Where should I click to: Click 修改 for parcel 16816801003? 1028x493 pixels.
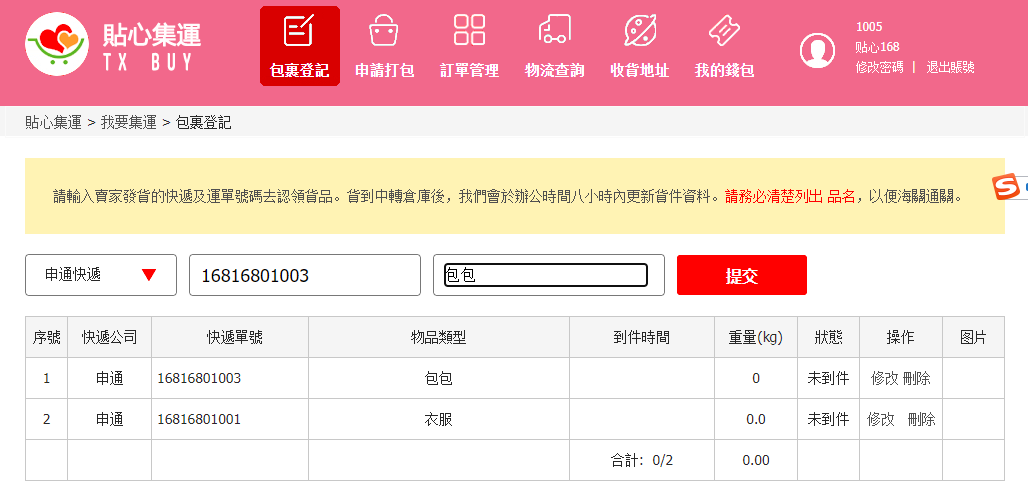pyautogui.click(x=884, y=378)
